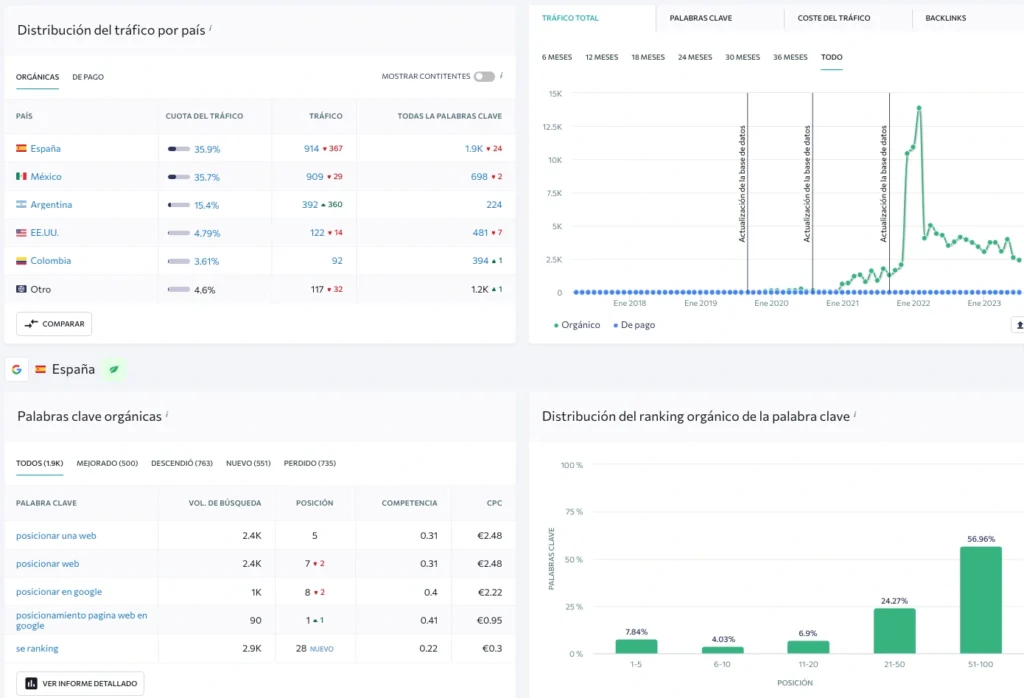The width and height of the screenshot is (1024, 698).
Task: Open Ver informe detallado
Action: [x=80, y=684]
